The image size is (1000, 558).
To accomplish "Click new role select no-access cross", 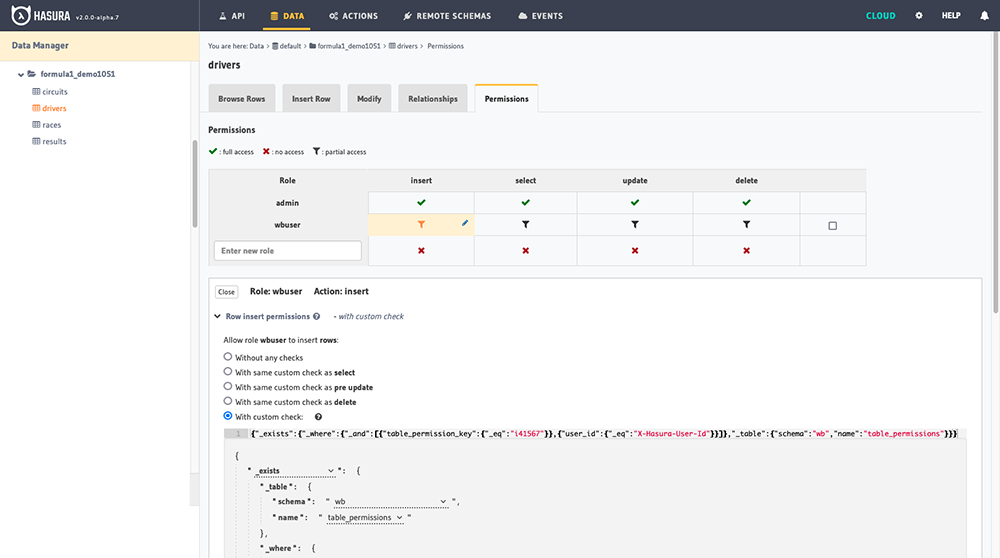I will tap(526, 251).
